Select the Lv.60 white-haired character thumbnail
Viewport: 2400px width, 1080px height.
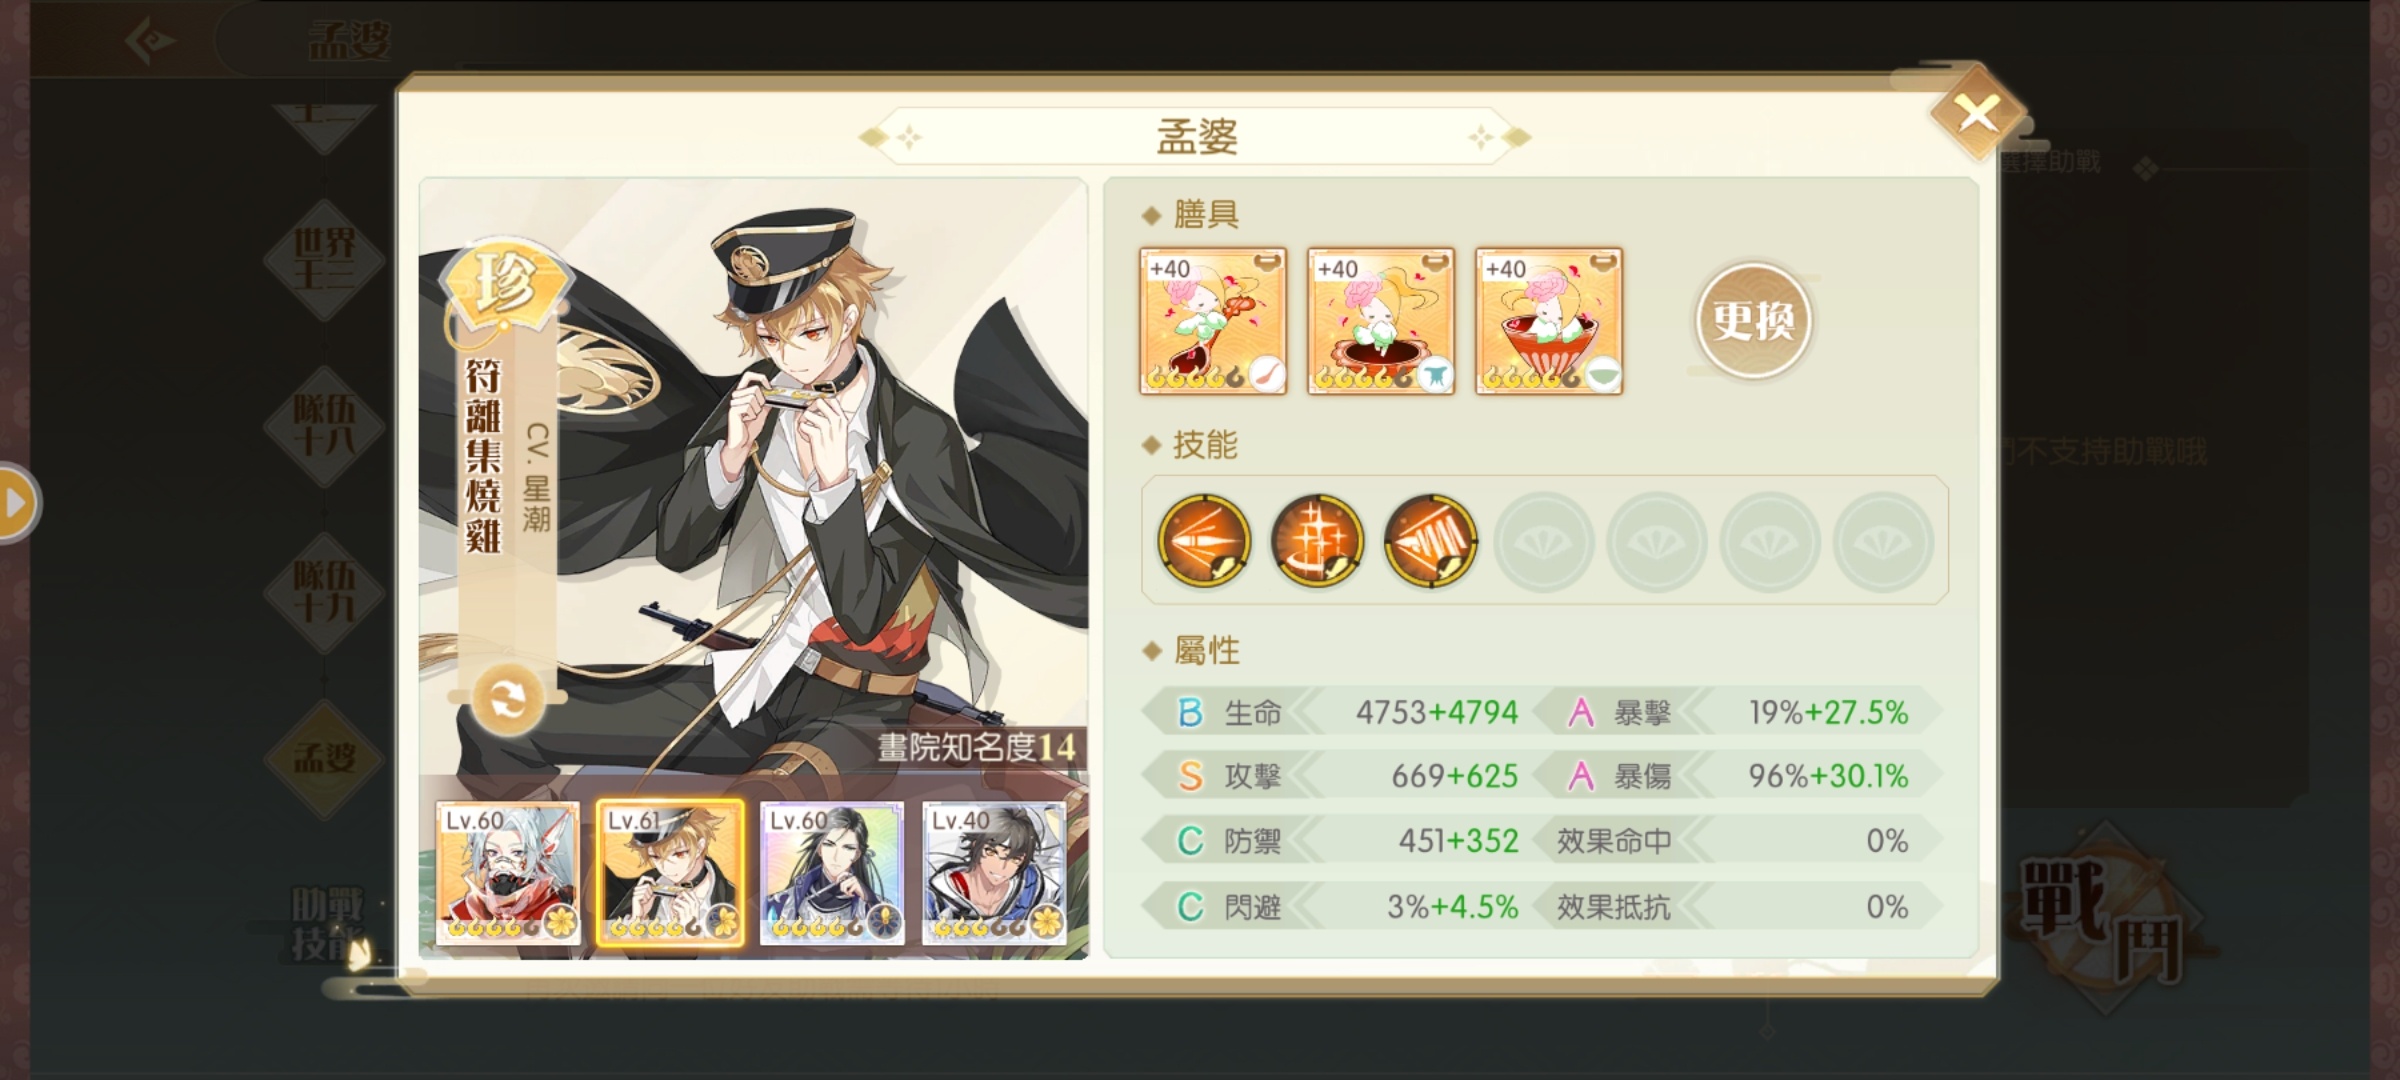pos(508,873)
